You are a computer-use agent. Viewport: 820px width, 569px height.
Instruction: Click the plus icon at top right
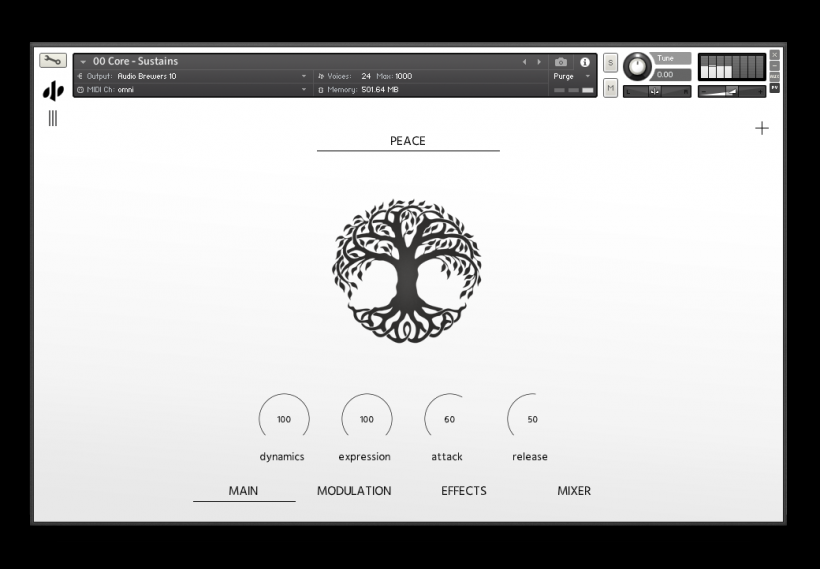[762, 128]
